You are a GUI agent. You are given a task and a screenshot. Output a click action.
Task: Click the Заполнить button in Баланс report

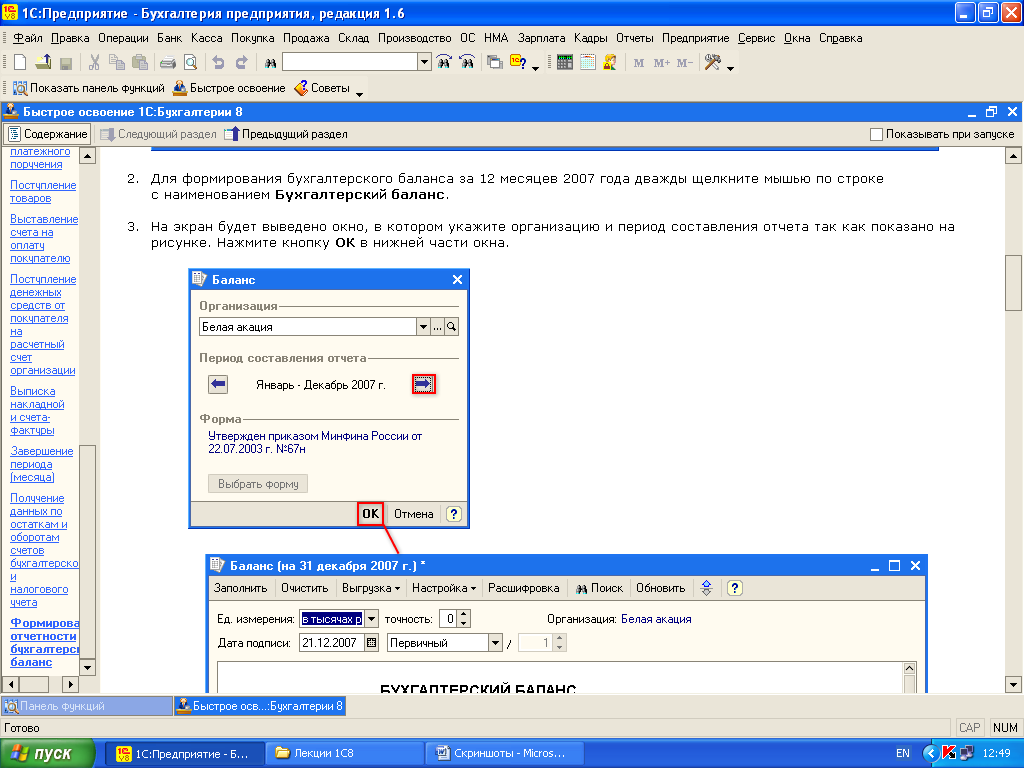tap(240, 588)
